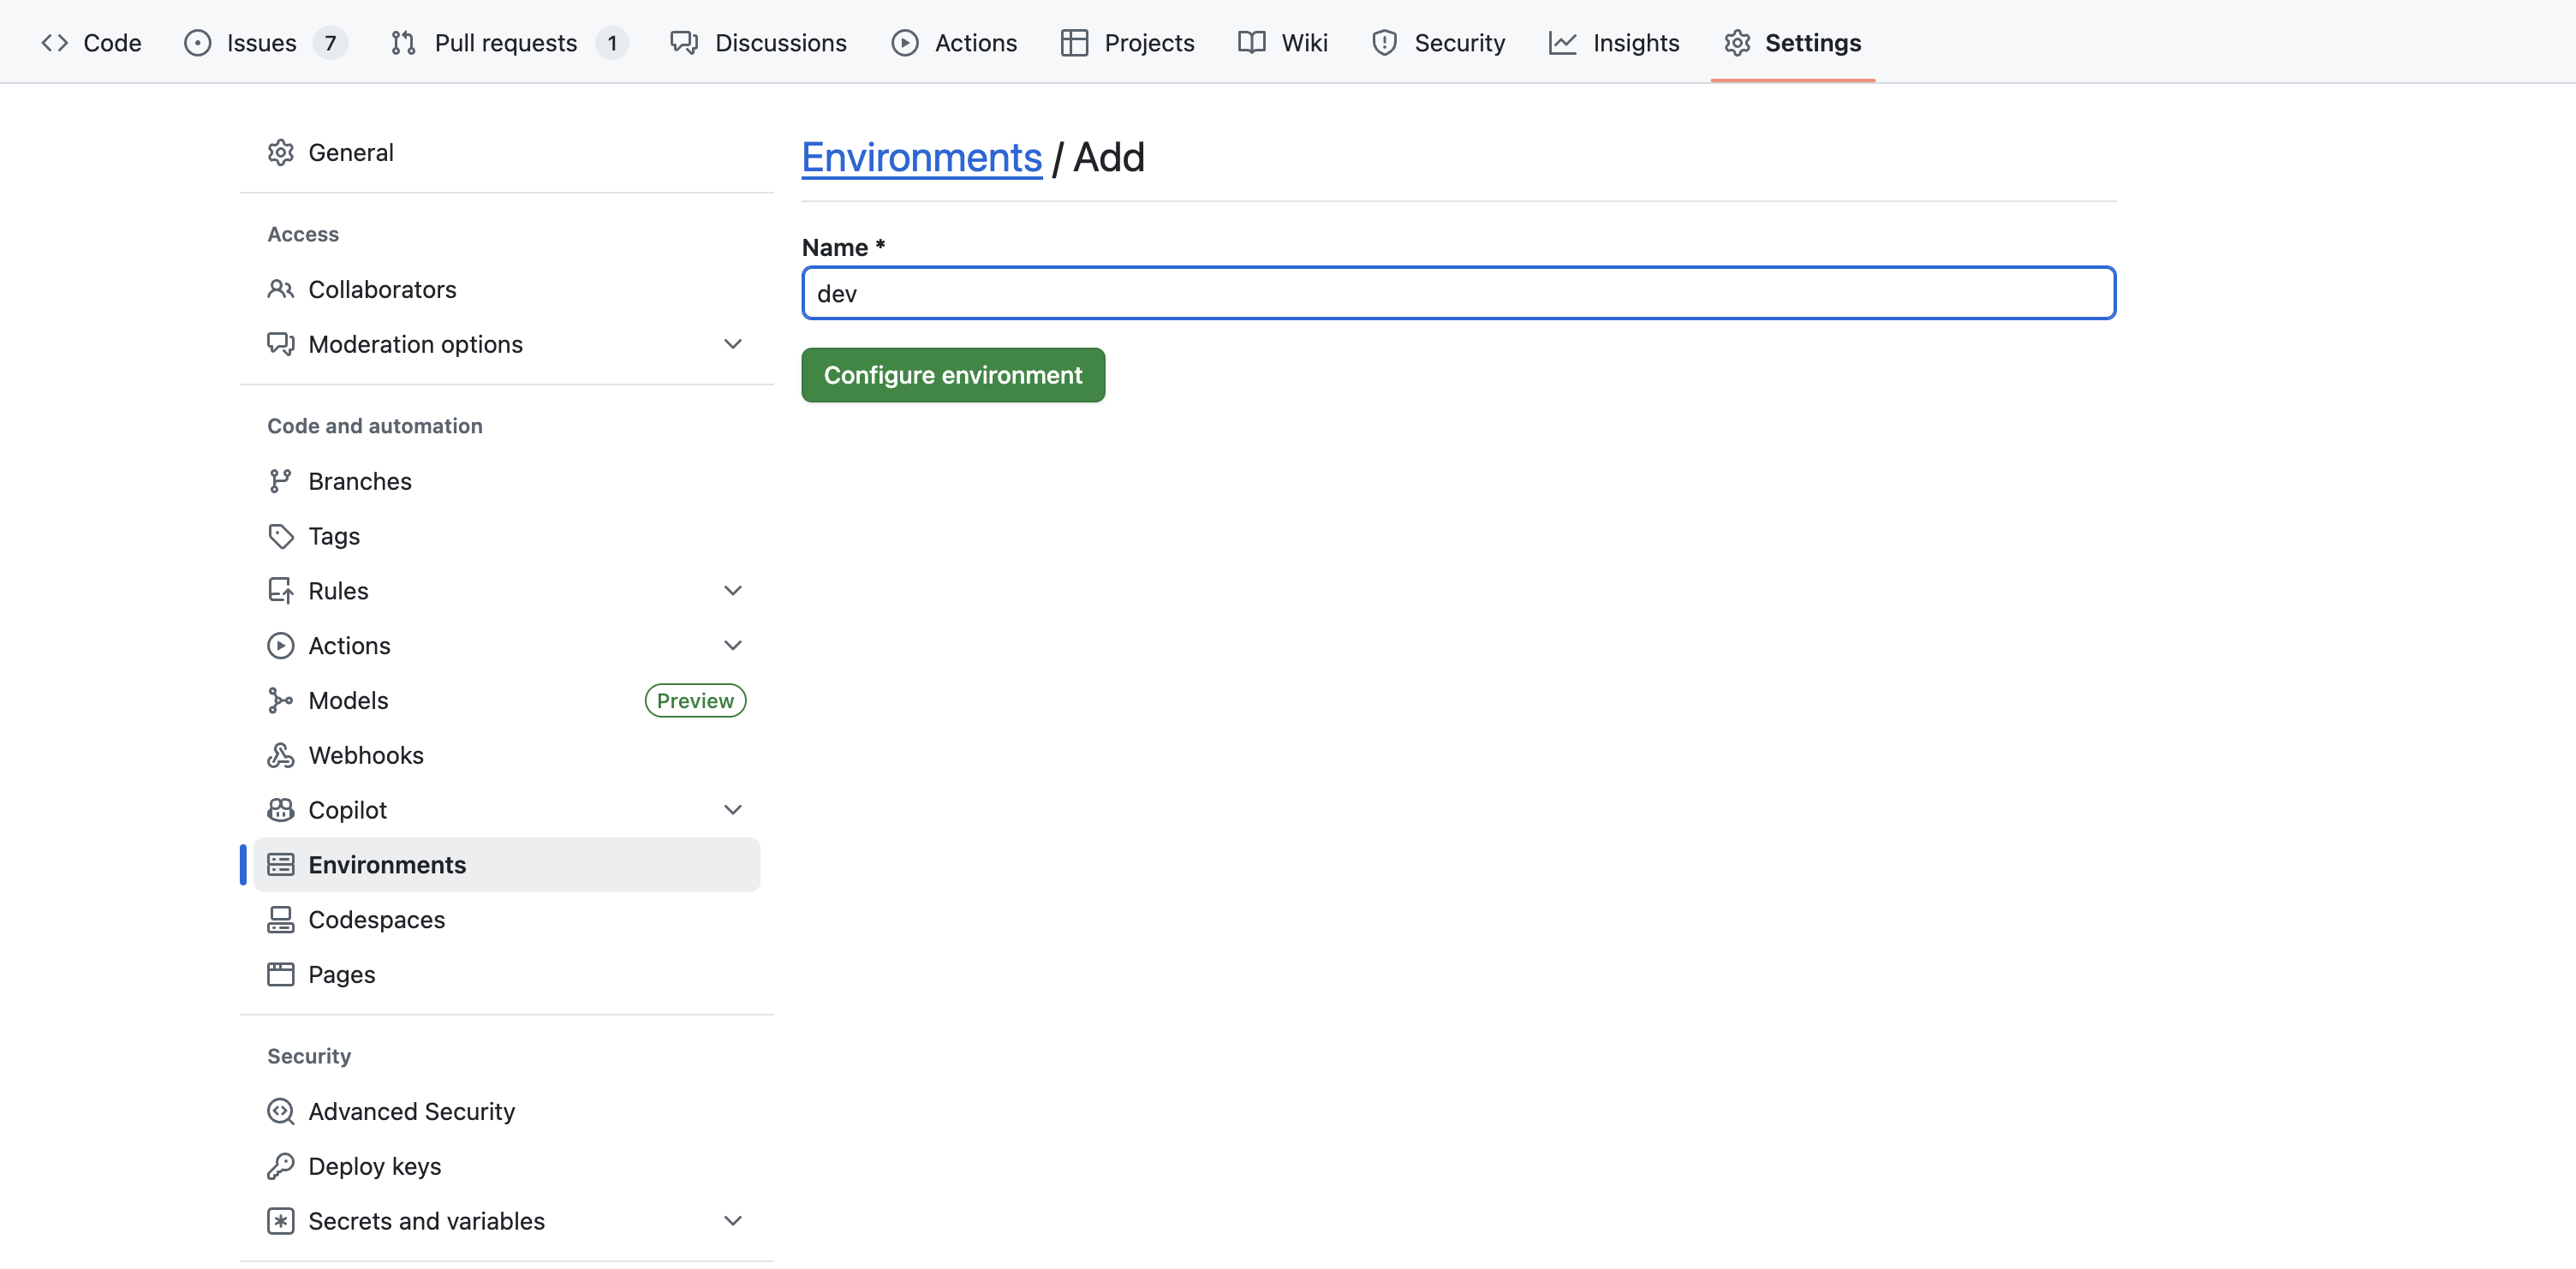Open the Collaborators settings
Image resolution: width=2576 pixels, height=1269 pixels.
[x=382, y=289]
